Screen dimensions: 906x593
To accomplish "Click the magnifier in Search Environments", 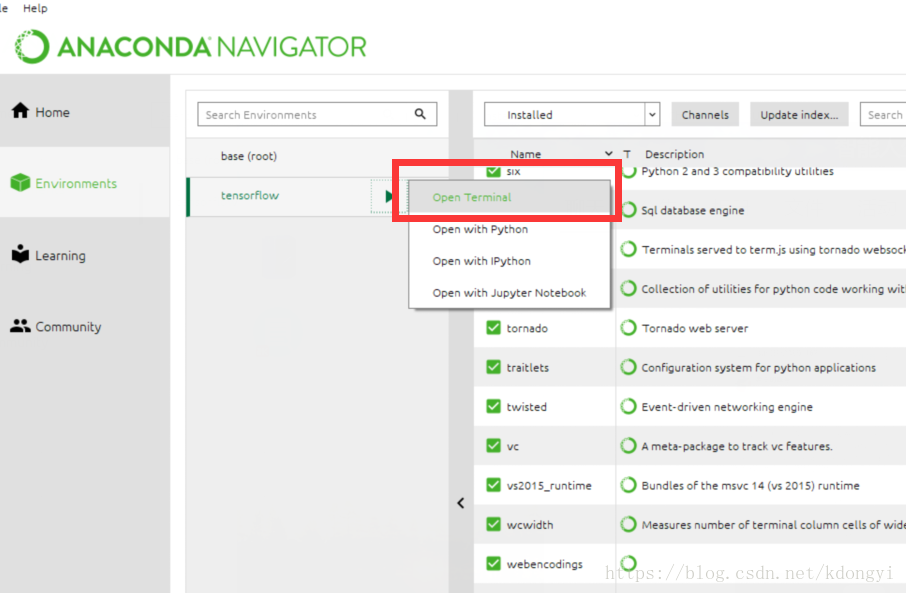I will click(420, 114).
